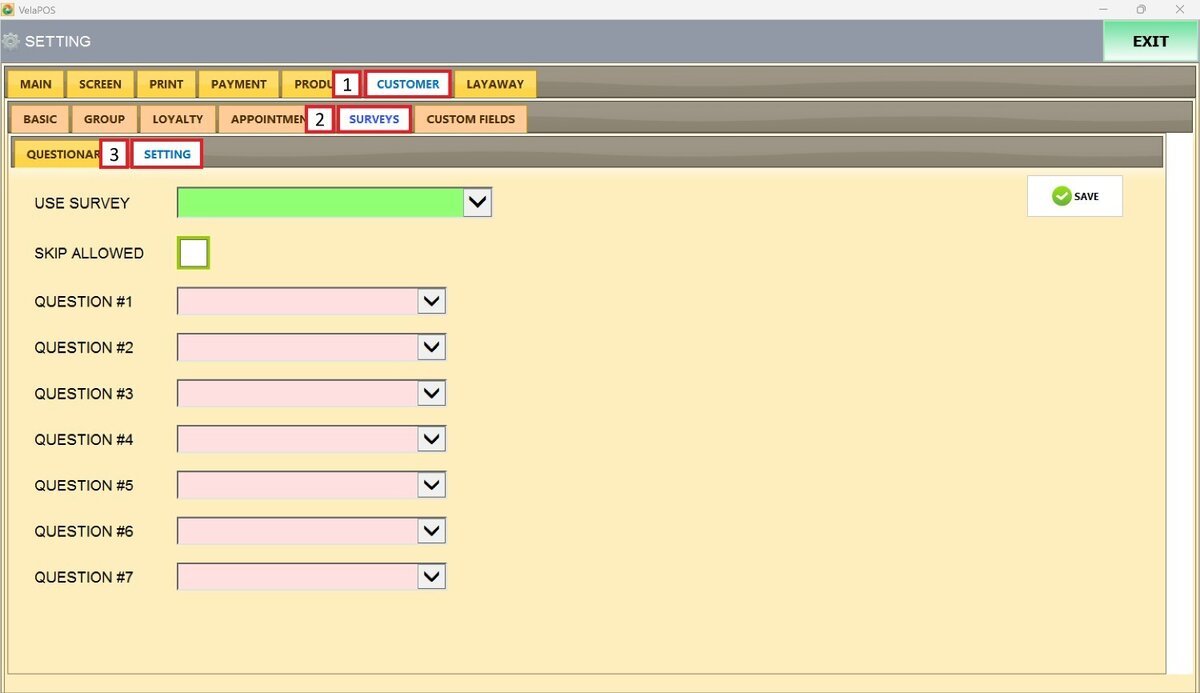The image size is (1200, 693).
Task: Open the QUESTION #2 combo box
Action: [x=431, y=347]
